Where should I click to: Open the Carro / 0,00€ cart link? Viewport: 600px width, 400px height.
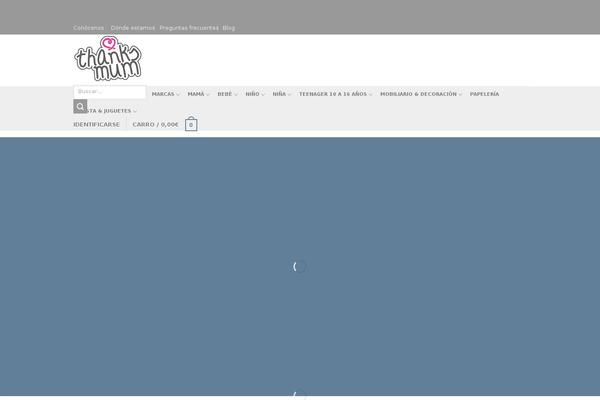(x=155, y=124)
